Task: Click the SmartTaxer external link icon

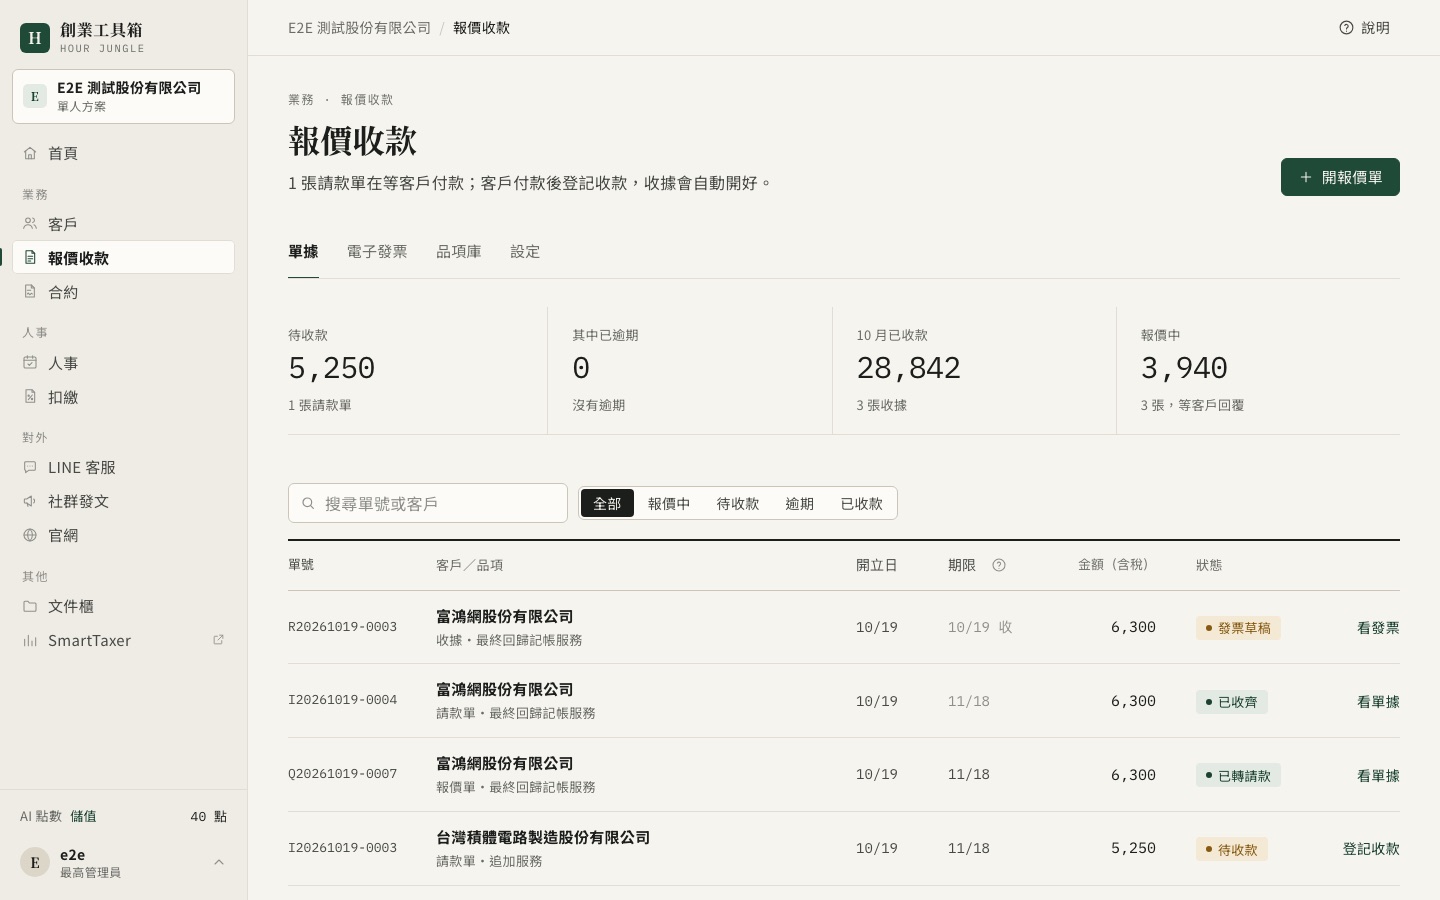Action: [x=218, y=640]
